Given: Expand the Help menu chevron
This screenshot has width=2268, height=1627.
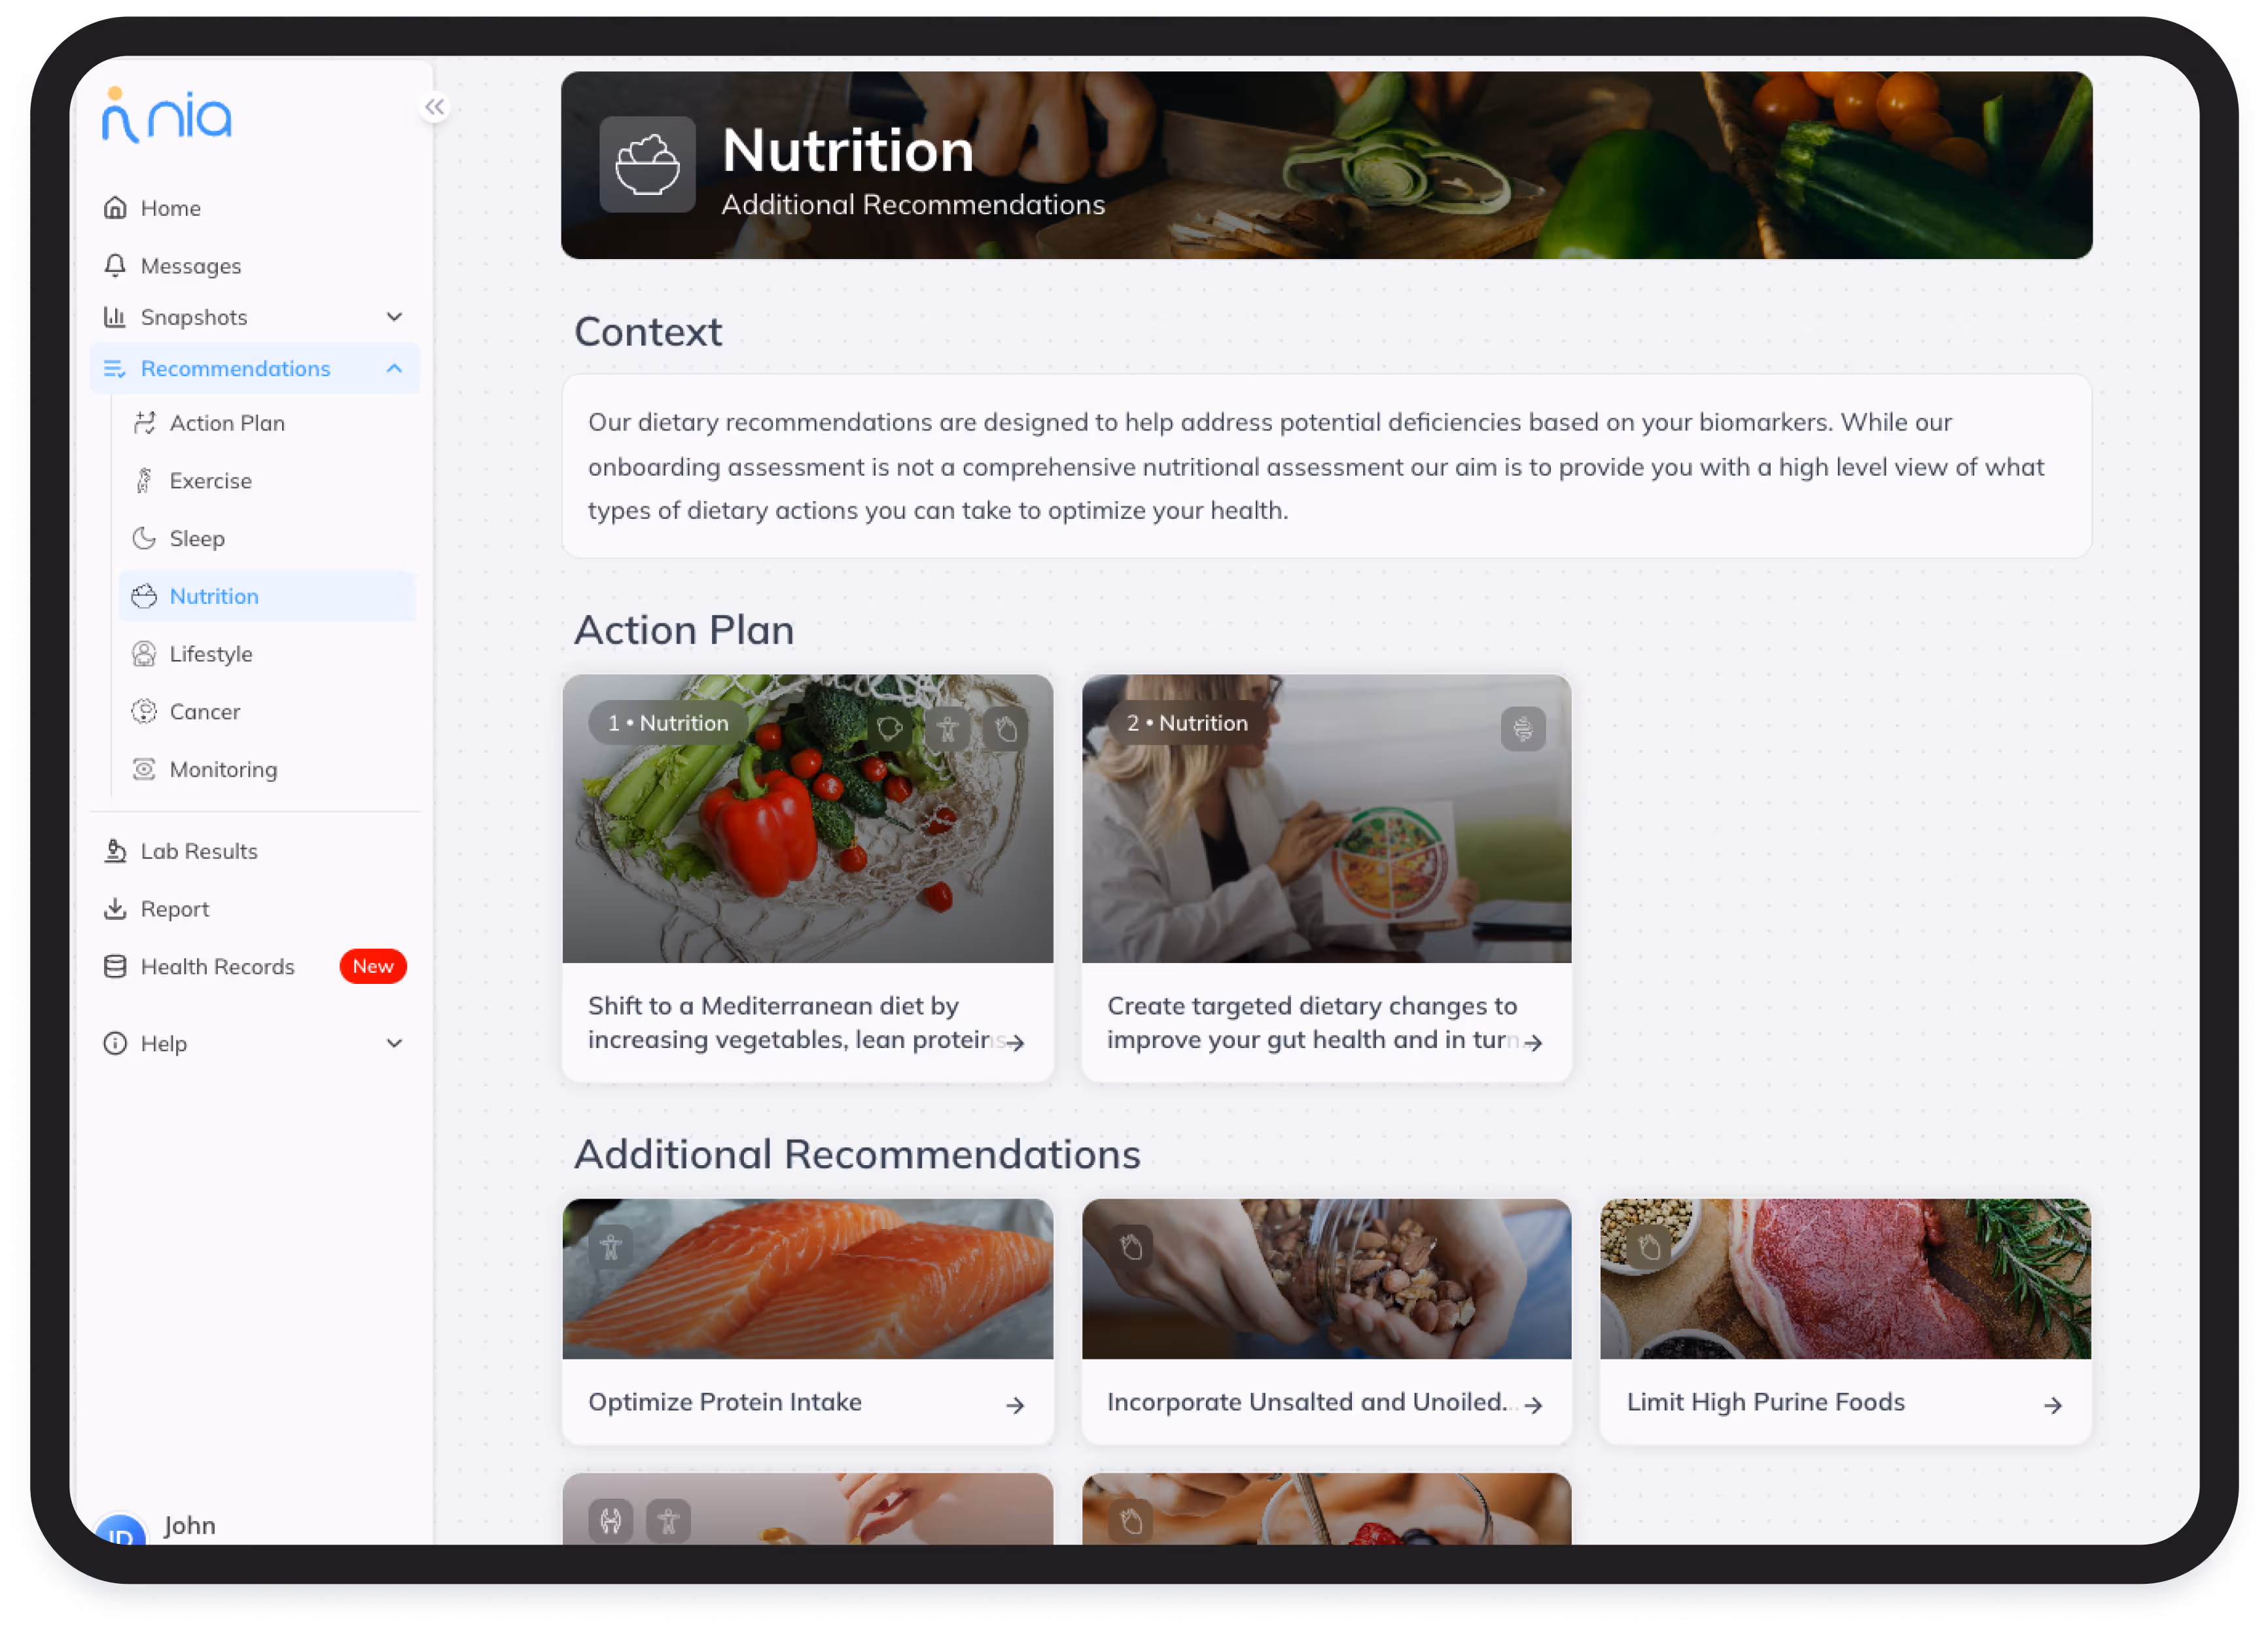Looking at the screenshot, I should coord(394,1043).
